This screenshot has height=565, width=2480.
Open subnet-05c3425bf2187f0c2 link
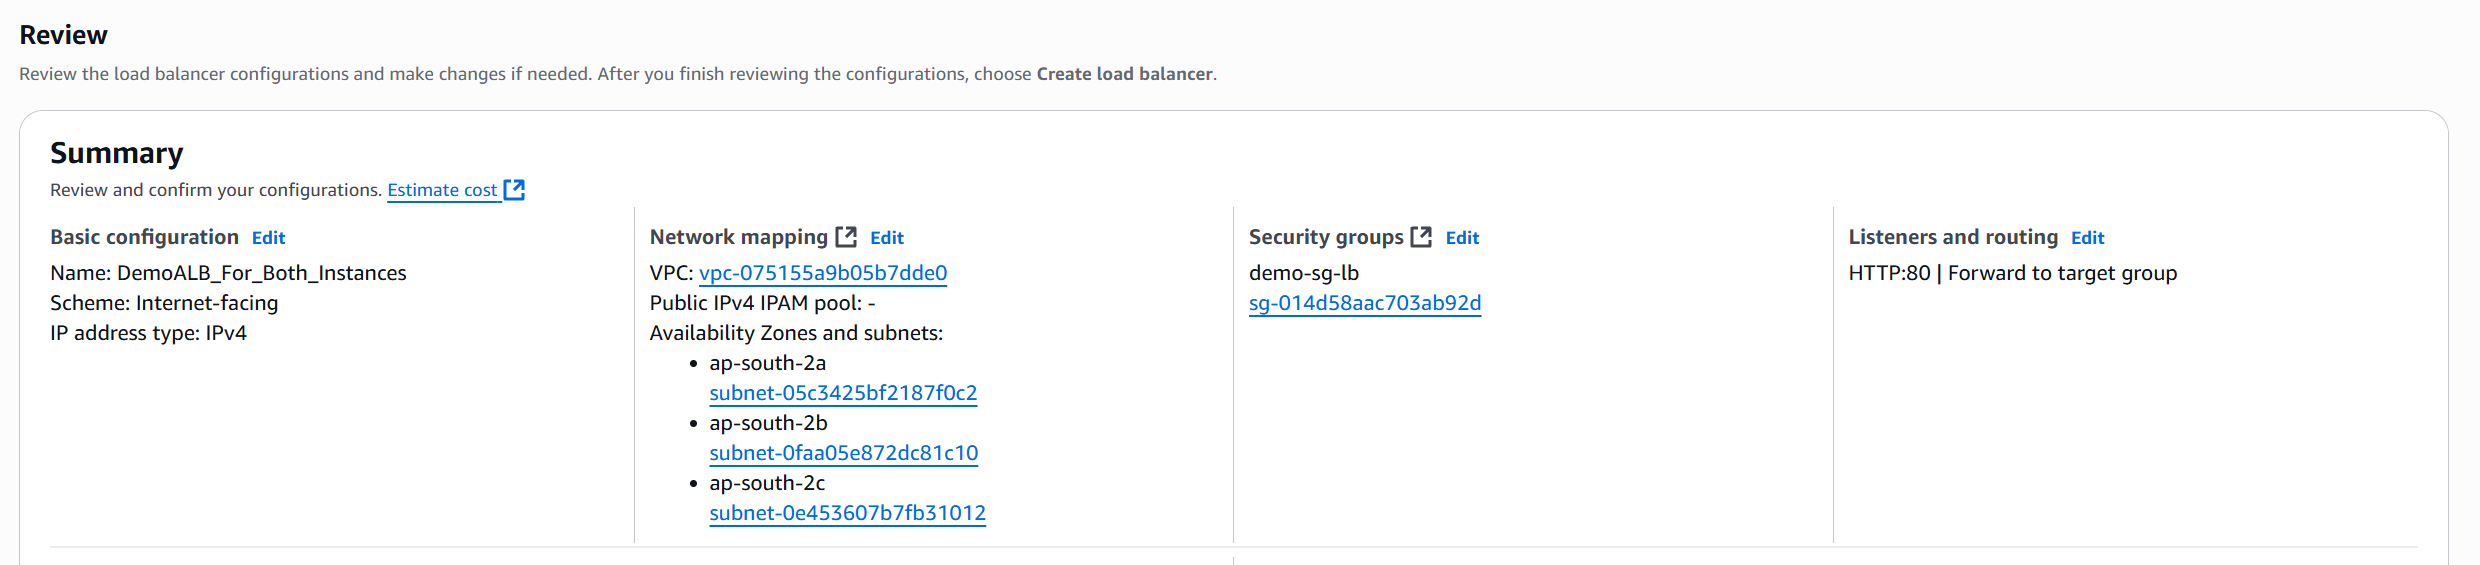tap(843, 393)
